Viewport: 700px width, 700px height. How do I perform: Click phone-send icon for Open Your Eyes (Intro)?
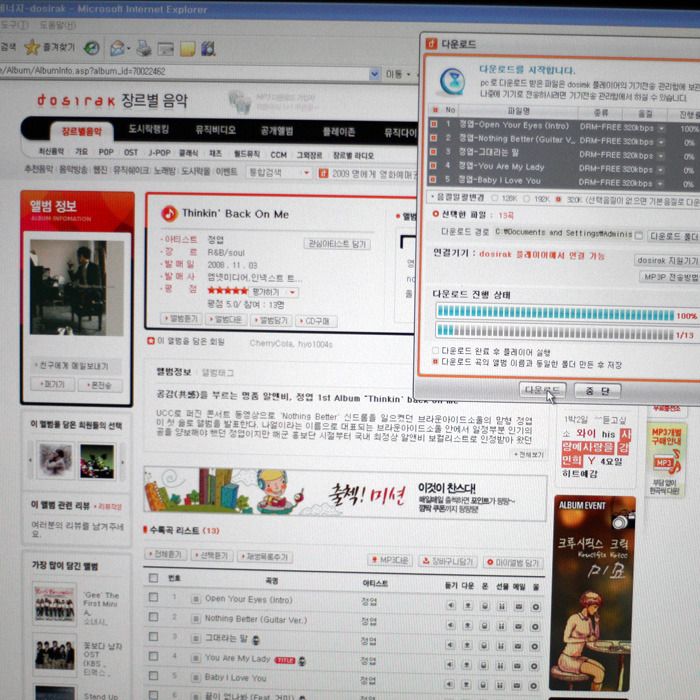(x=484, y=606)
